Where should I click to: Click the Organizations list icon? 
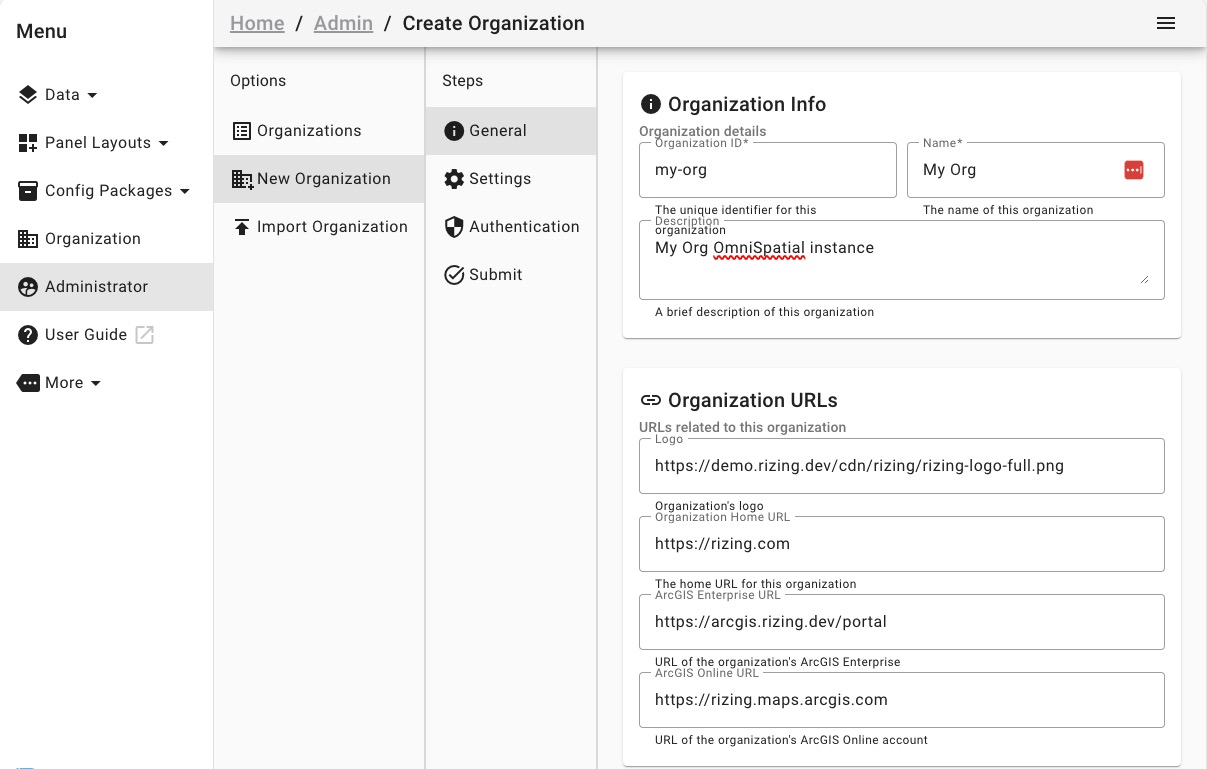[x=242, y=131]
